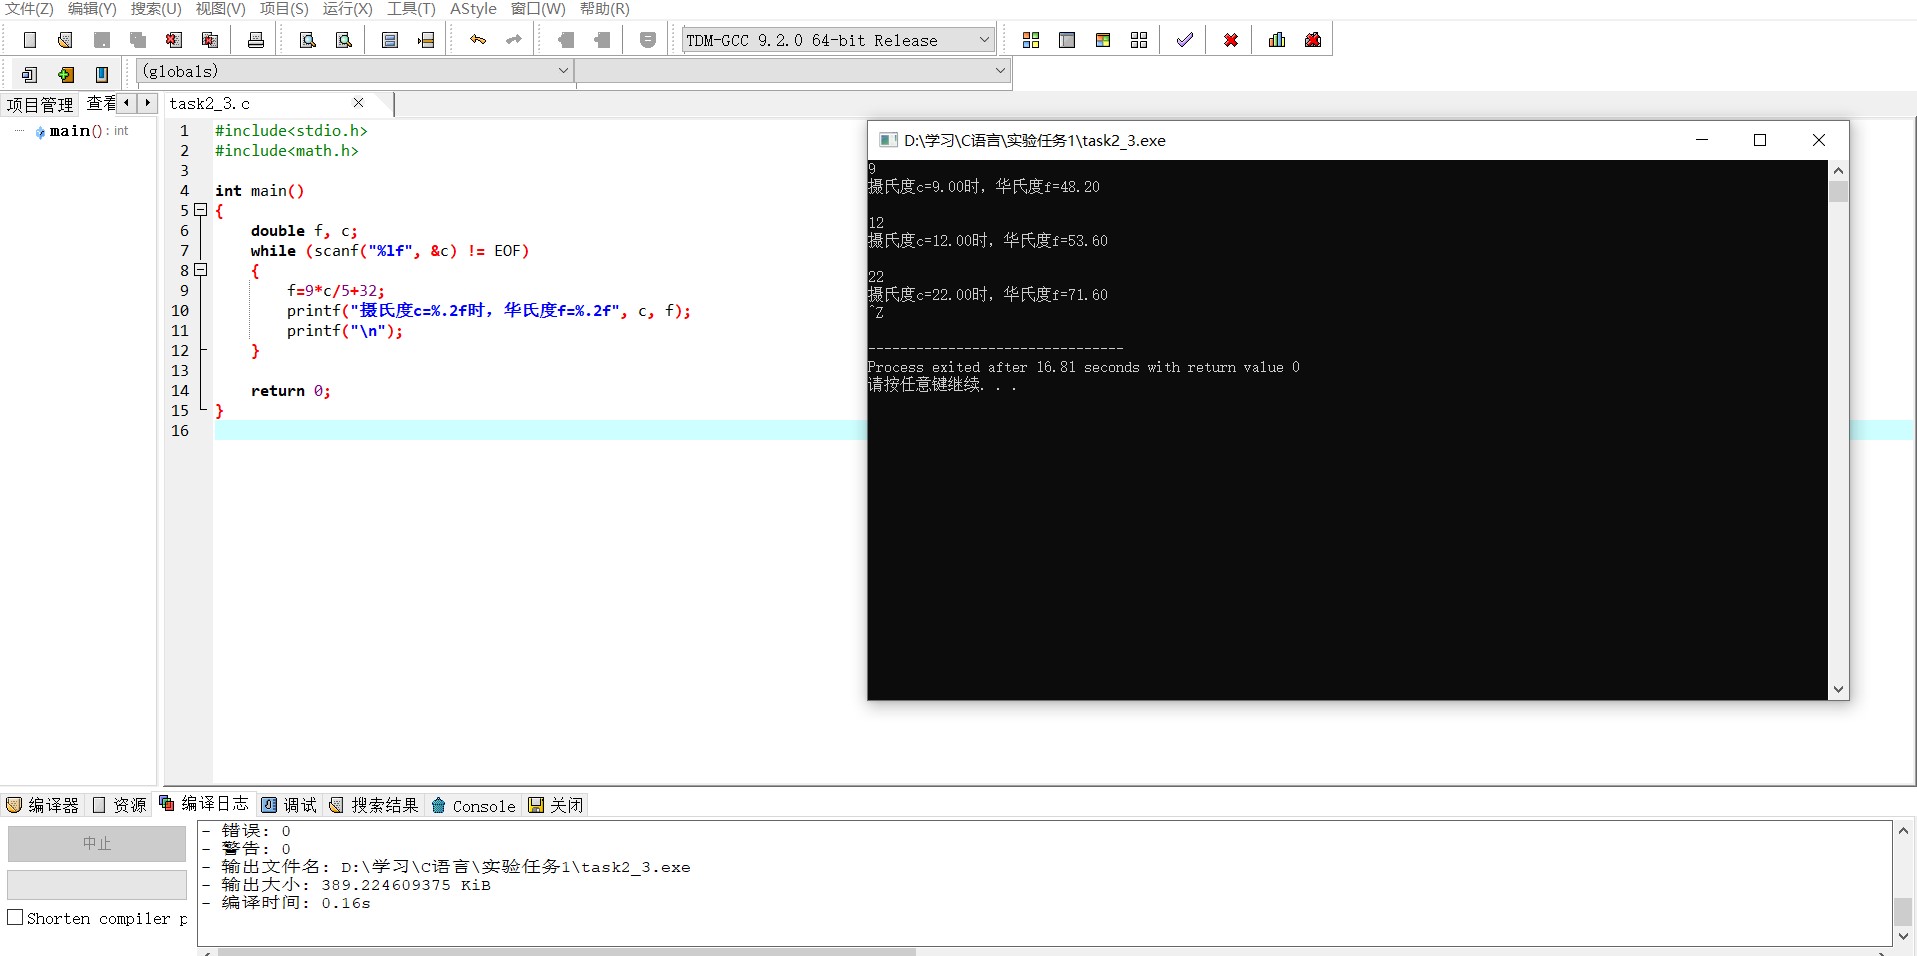Viewport: 1917px width, 956px height.
Task: Switch to the 资源 bottom tab
Action: [120, 805]
